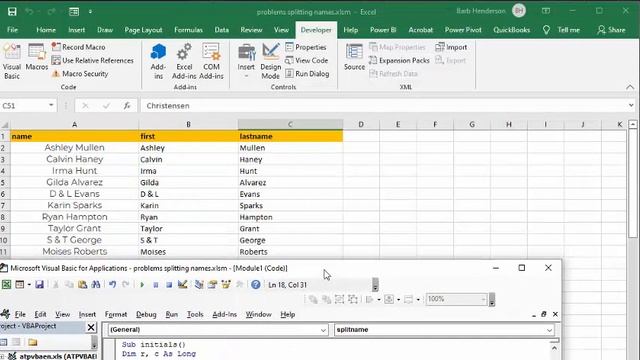Click Undo in VBA toolbar
Screen dimensions: 640x360
(112, 284)
